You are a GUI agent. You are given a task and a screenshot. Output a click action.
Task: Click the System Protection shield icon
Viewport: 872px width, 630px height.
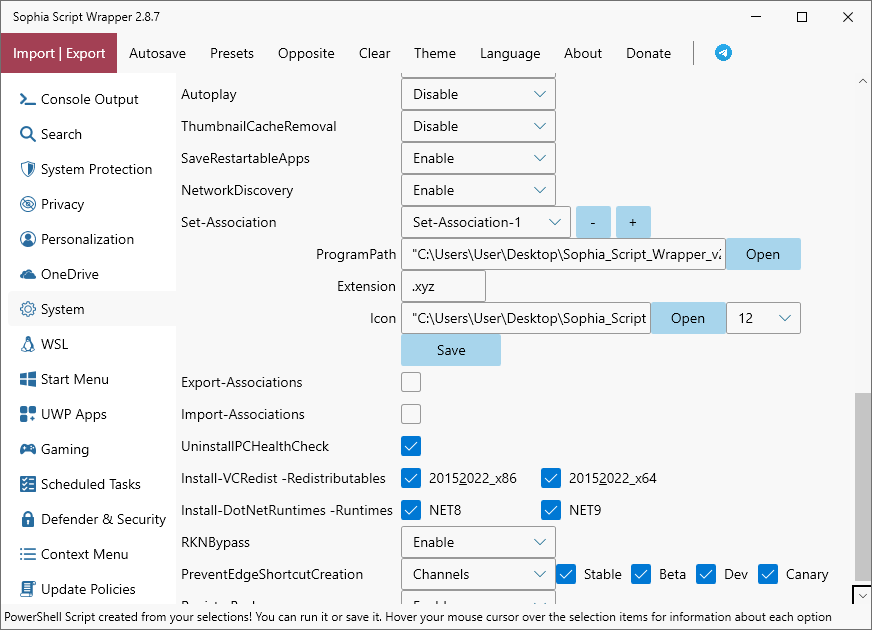click(27, 169)
